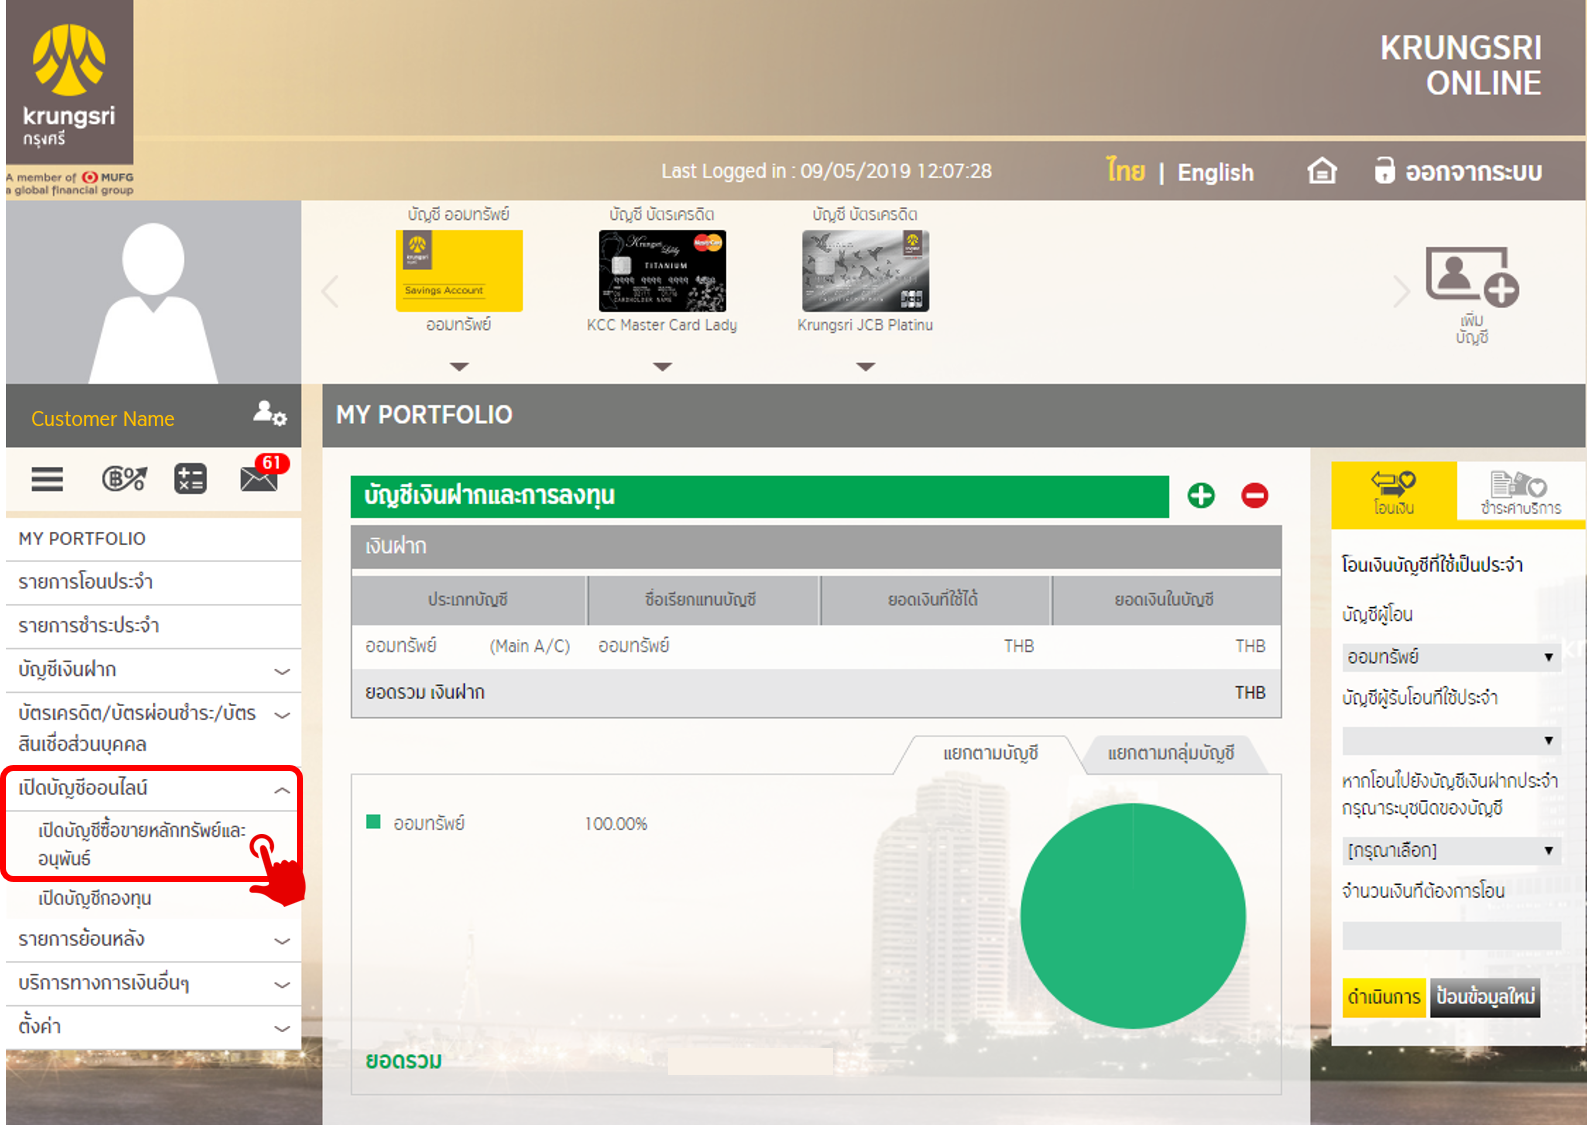Expand options under Krungsri JCB Platinum
1587x1125 pixels.
click(866, 367)
